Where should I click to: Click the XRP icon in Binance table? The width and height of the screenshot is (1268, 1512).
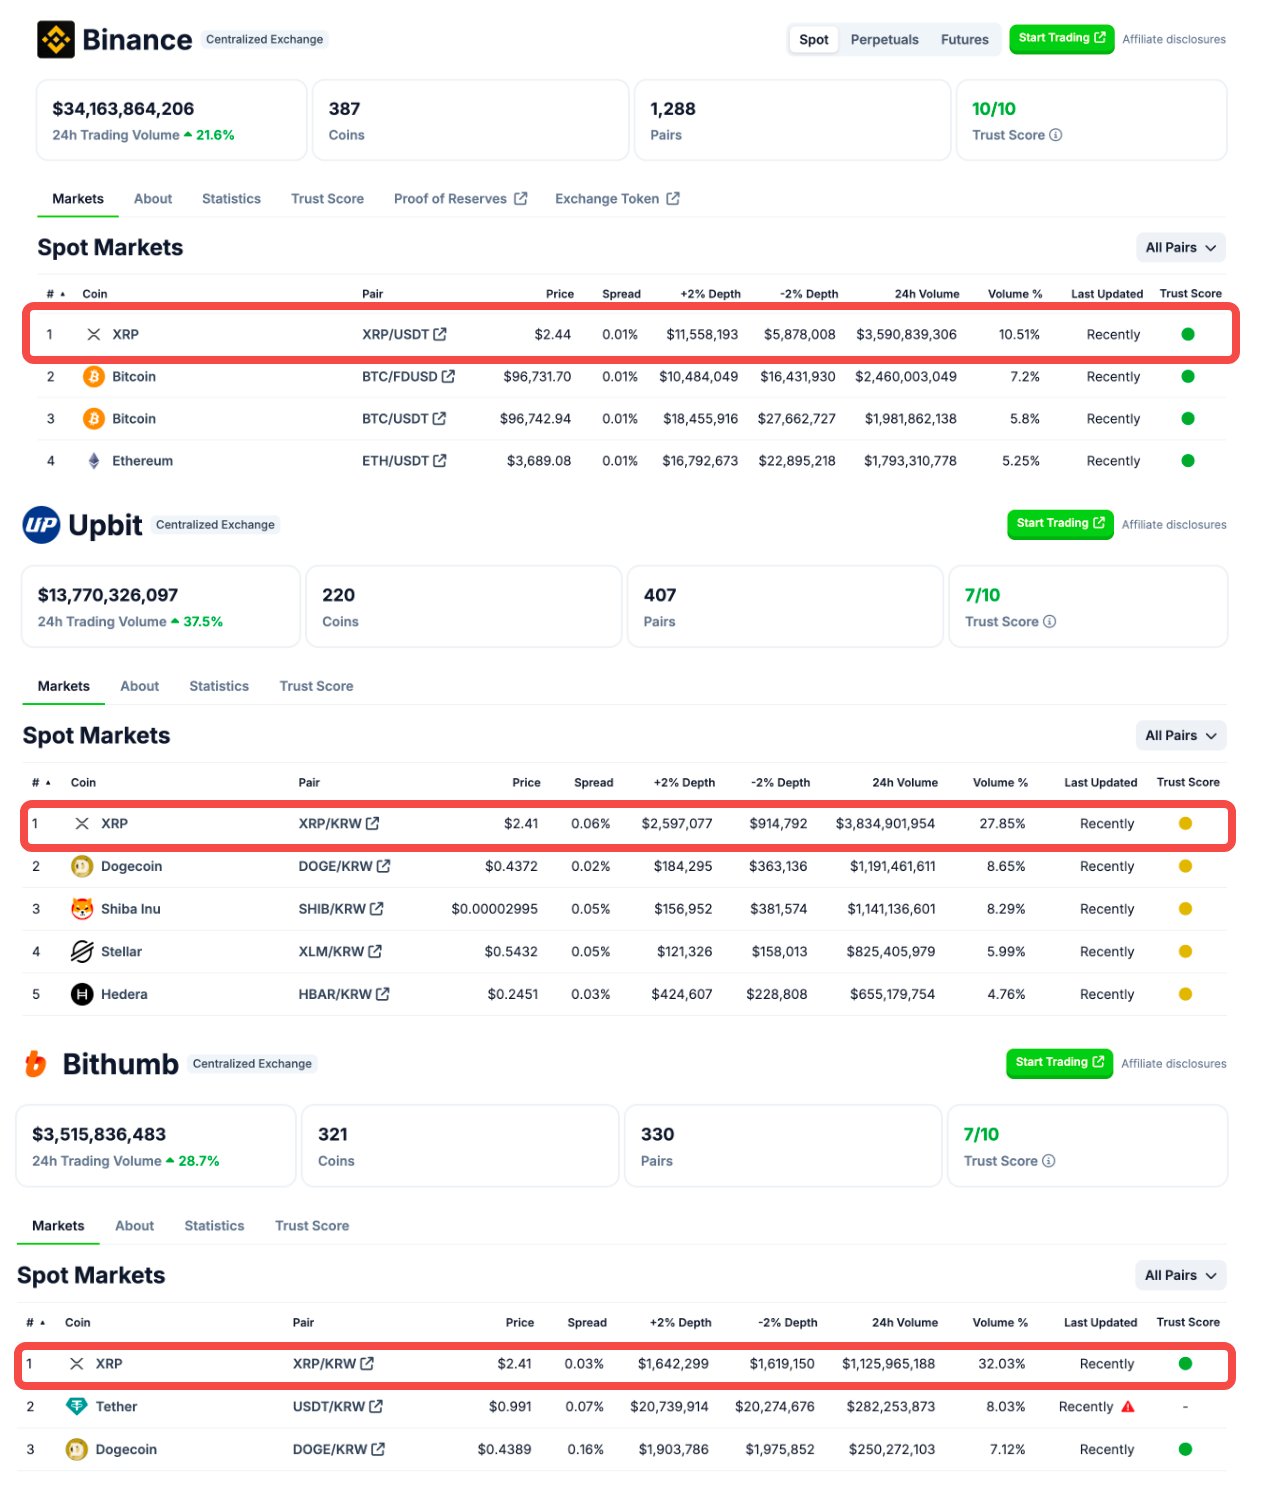pyautogui.click(x=94, y=335)
